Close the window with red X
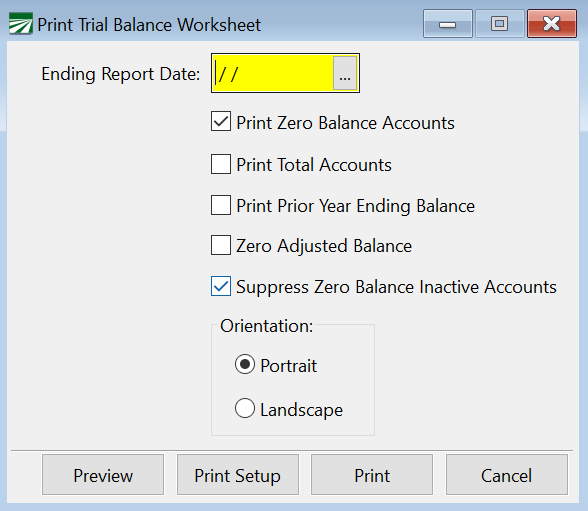The width and height of the screenshot is (588, 511). (552, 24)
